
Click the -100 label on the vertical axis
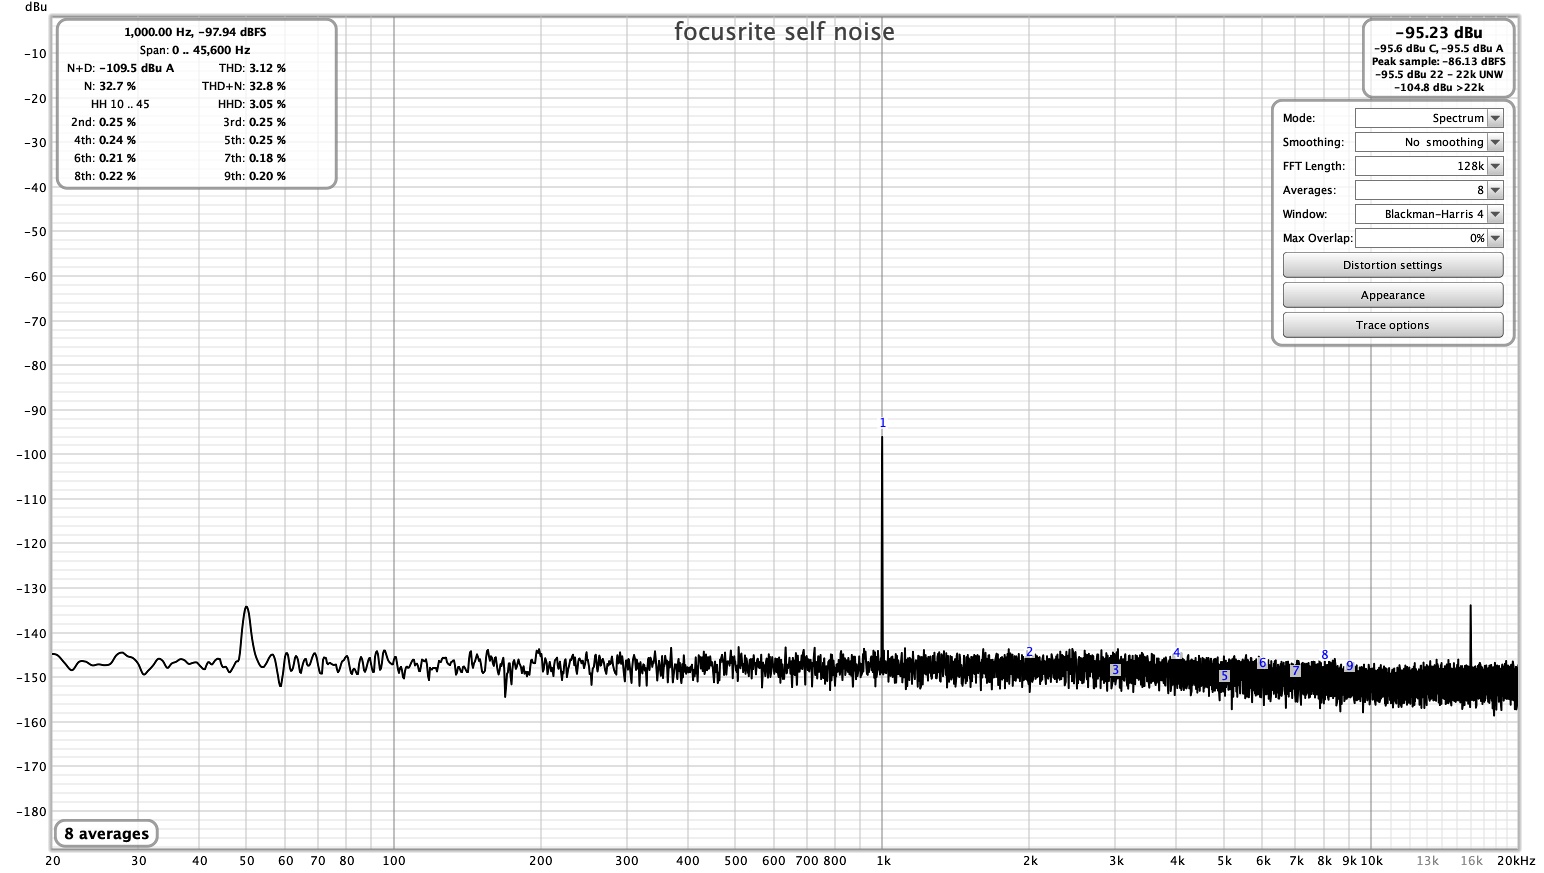[32, 454]
